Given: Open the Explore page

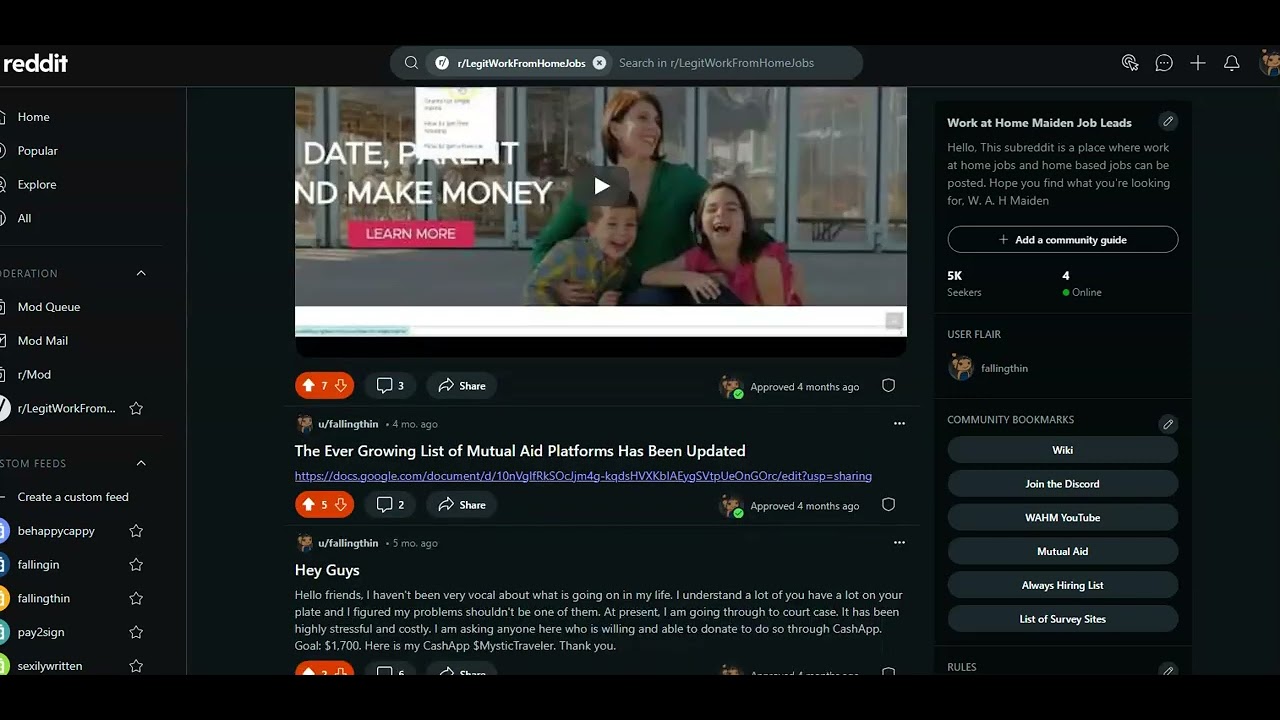Looking at the screenshot, I should coord(36,185).
